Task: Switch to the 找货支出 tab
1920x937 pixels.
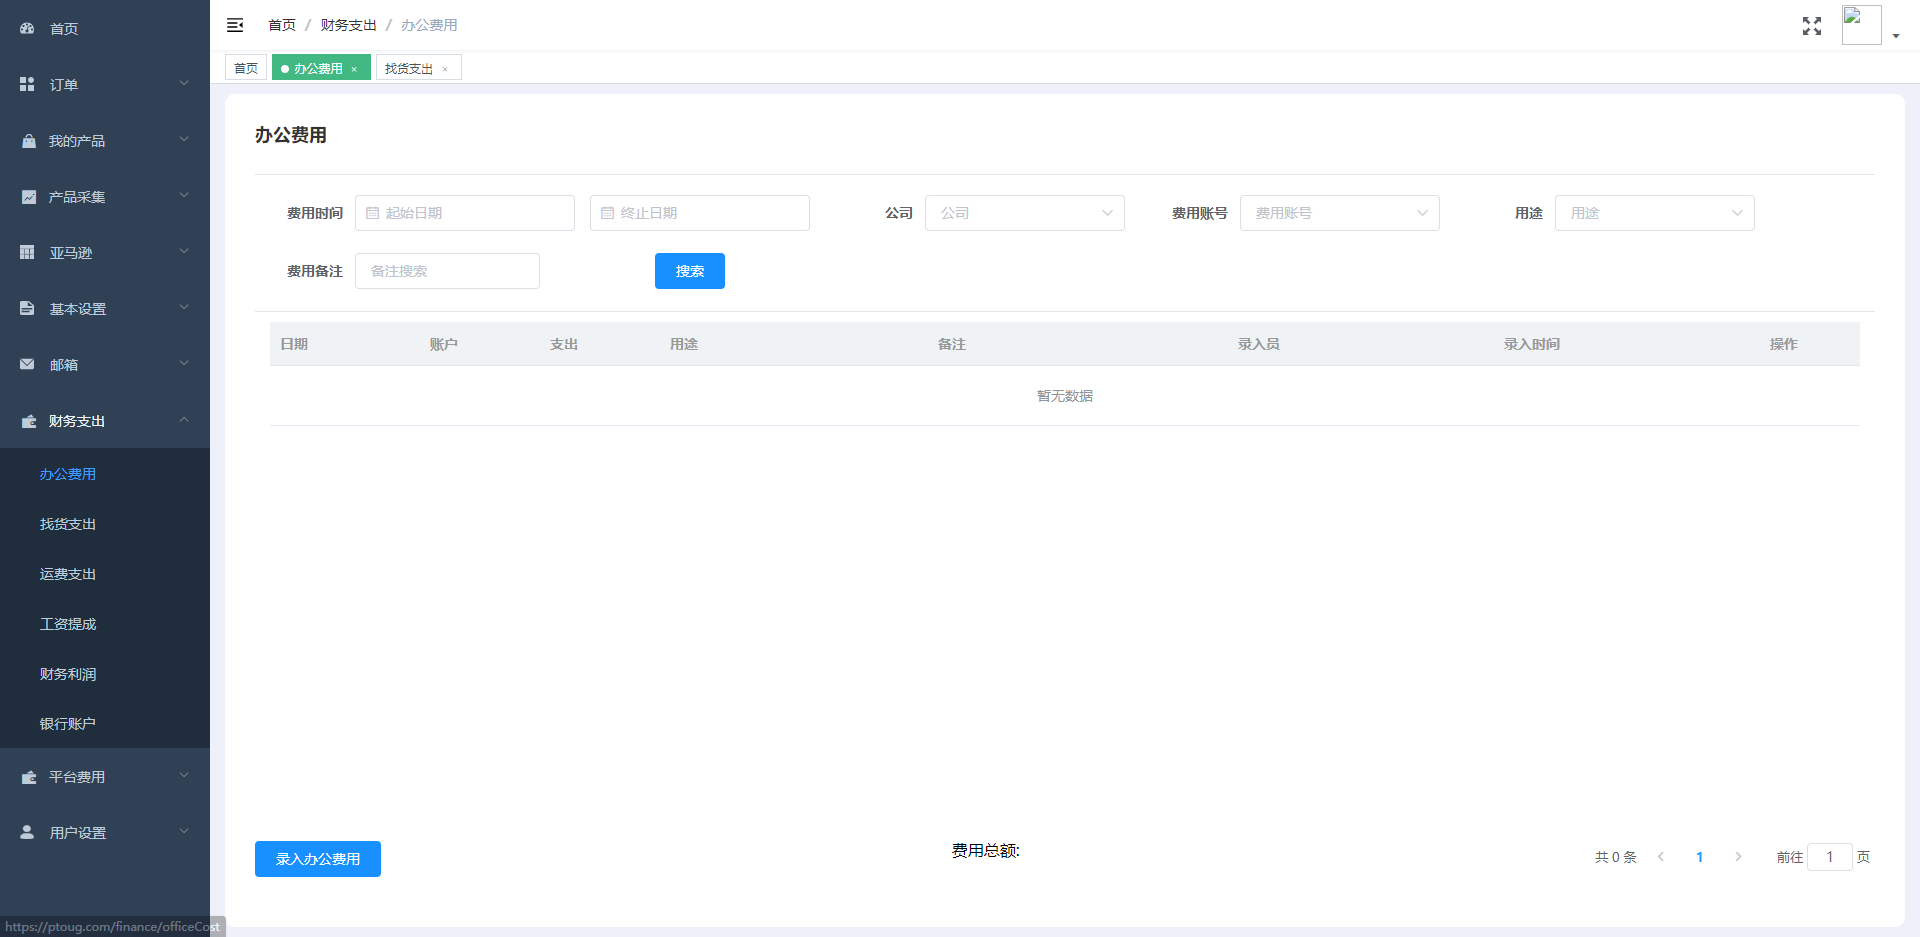Action: tap(409, 69)
